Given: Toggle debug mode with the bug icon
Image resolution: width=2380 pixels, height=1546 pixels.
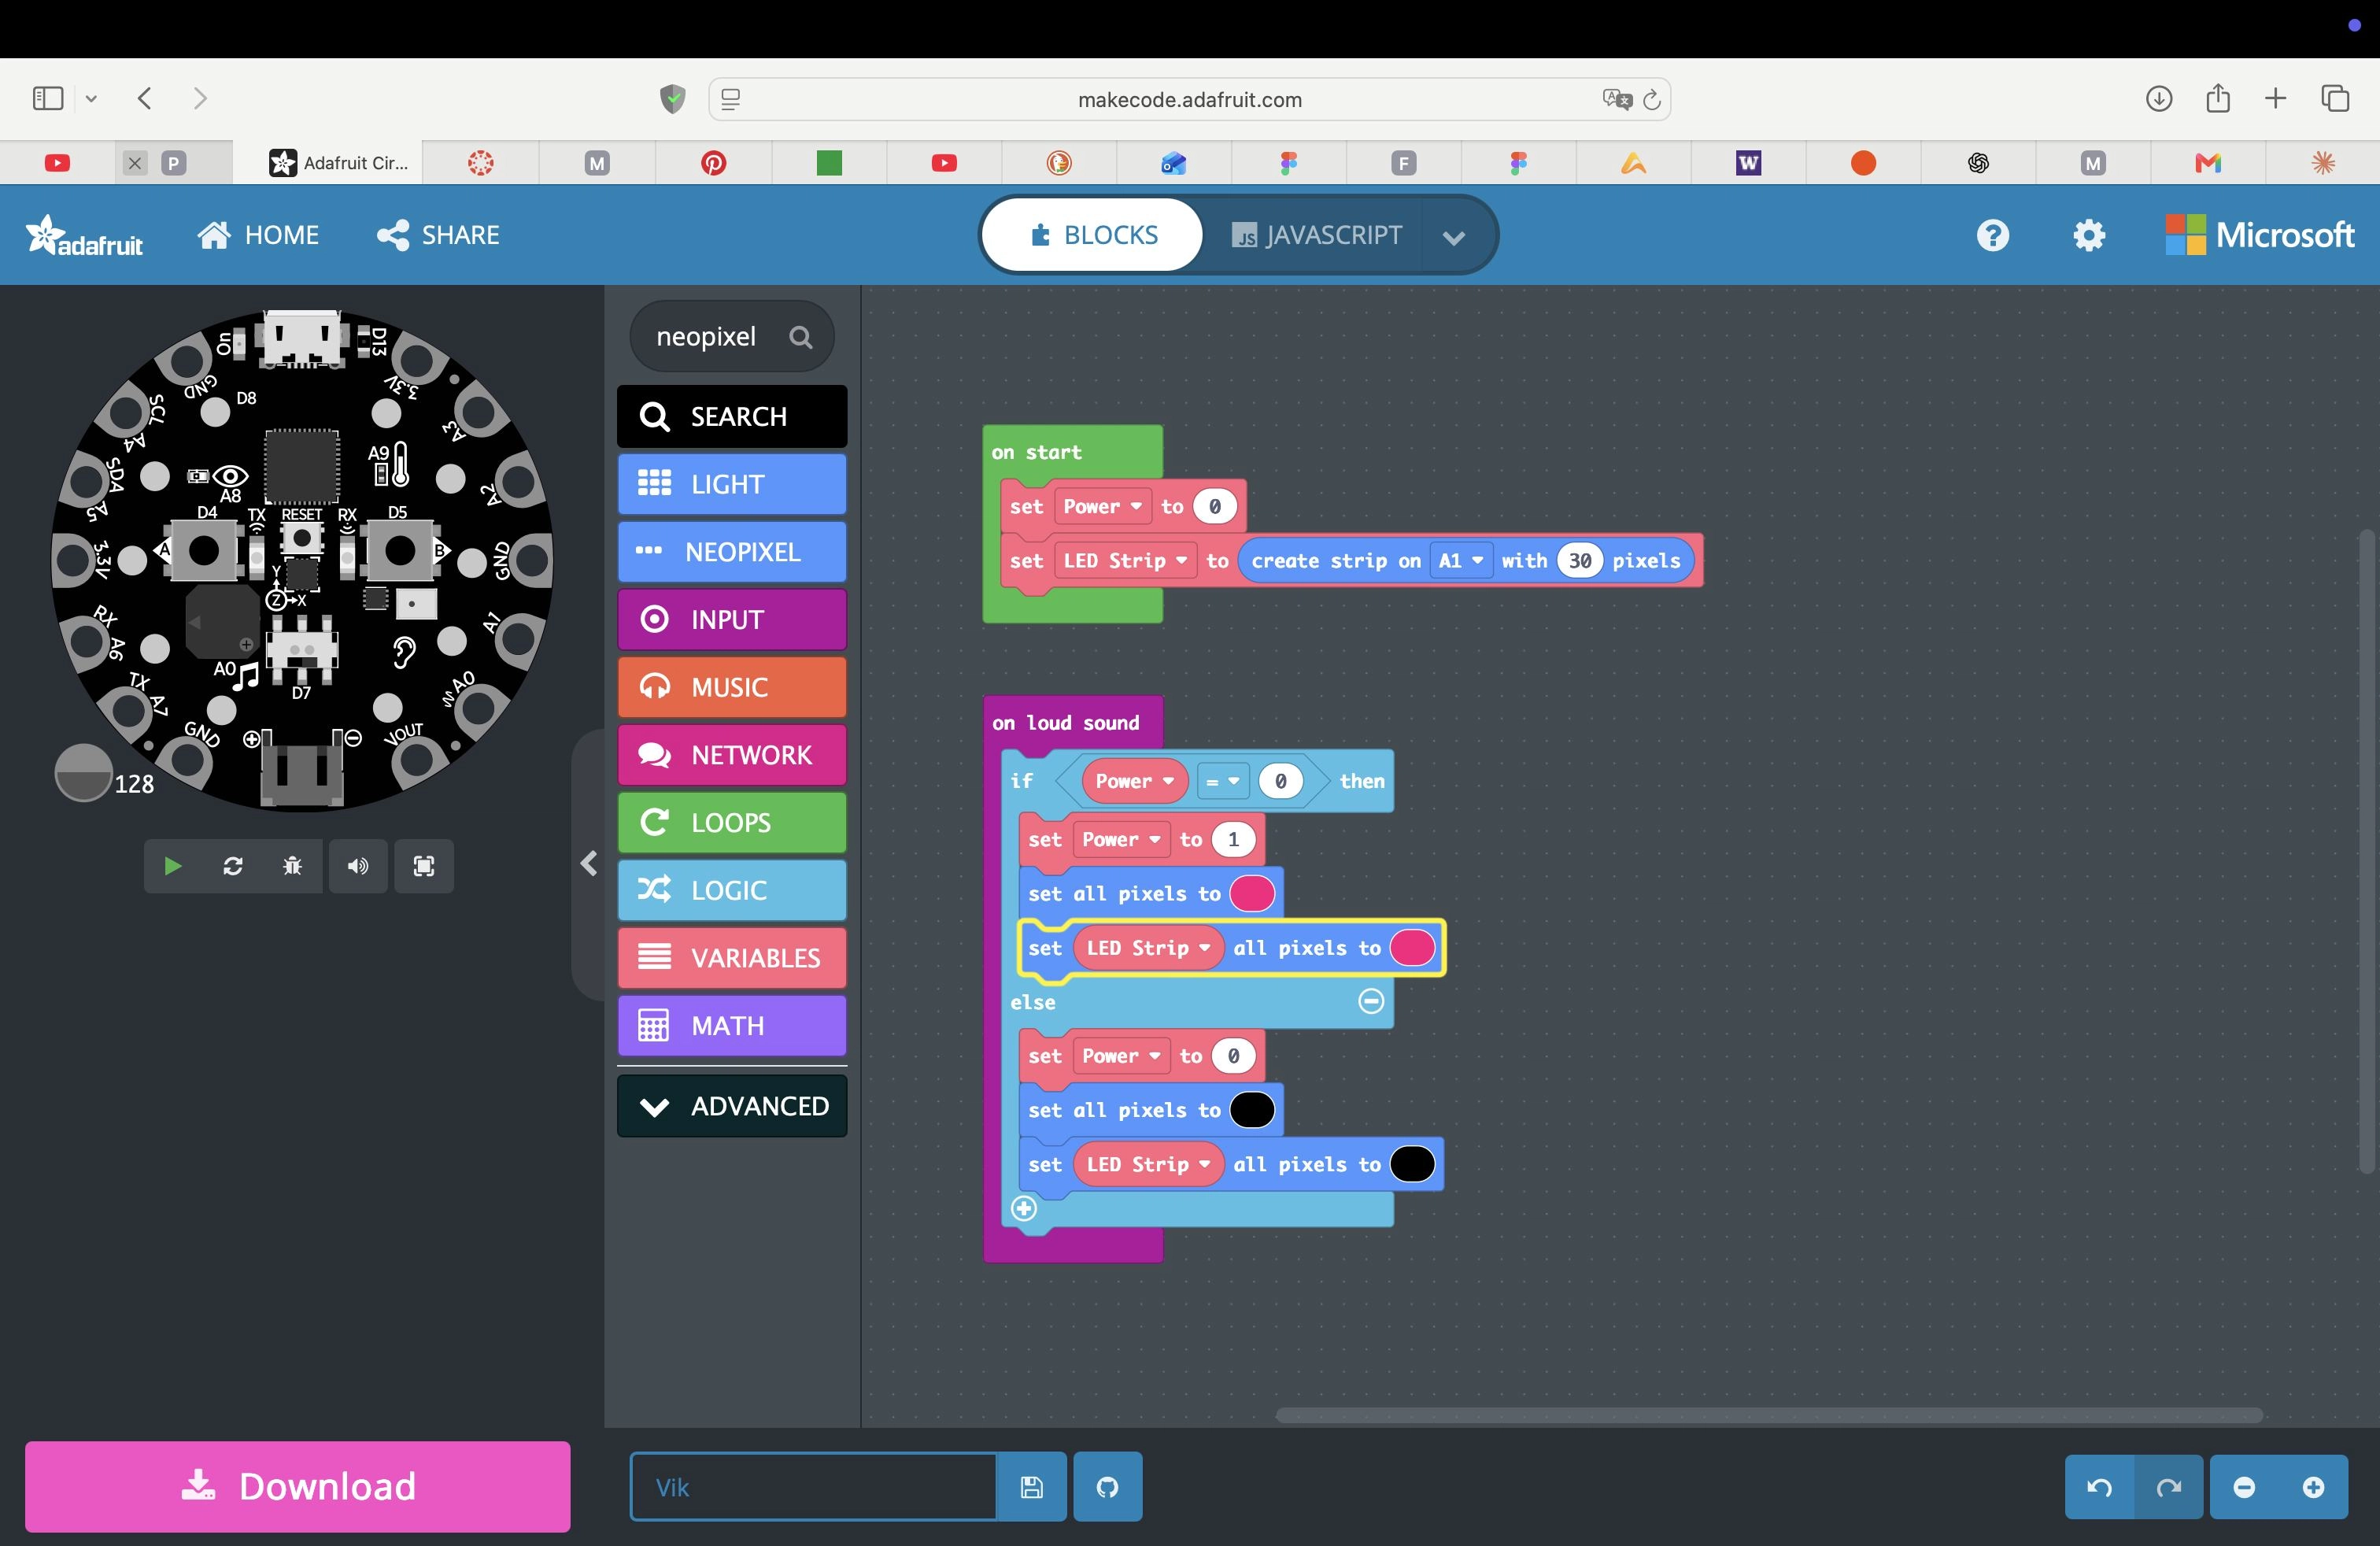Looking at the screenshot, I should point(292,866).
